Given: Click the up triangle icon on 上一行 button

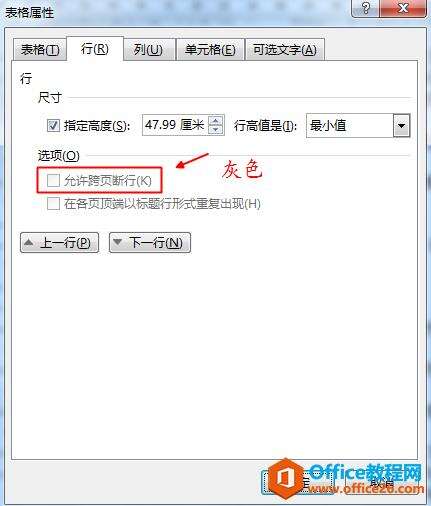Looking at the screenshot, I should pos(29,242).
